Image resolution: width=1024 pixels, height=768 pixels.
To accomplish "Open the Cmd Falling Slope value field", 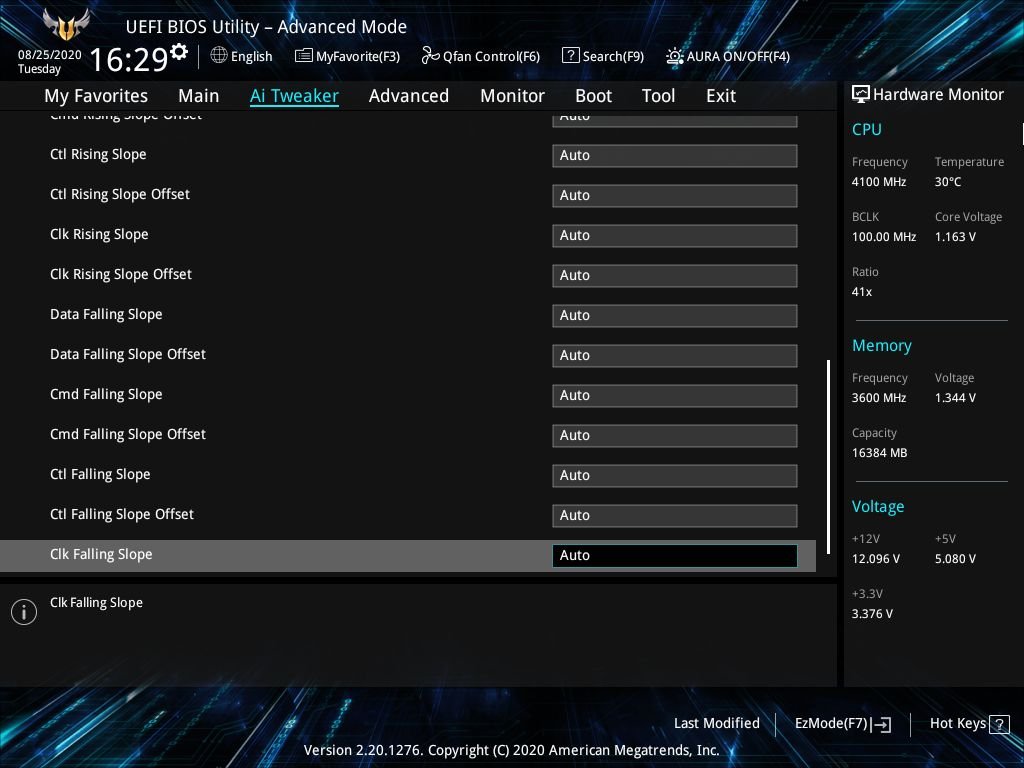I will (x=675, y=395).
